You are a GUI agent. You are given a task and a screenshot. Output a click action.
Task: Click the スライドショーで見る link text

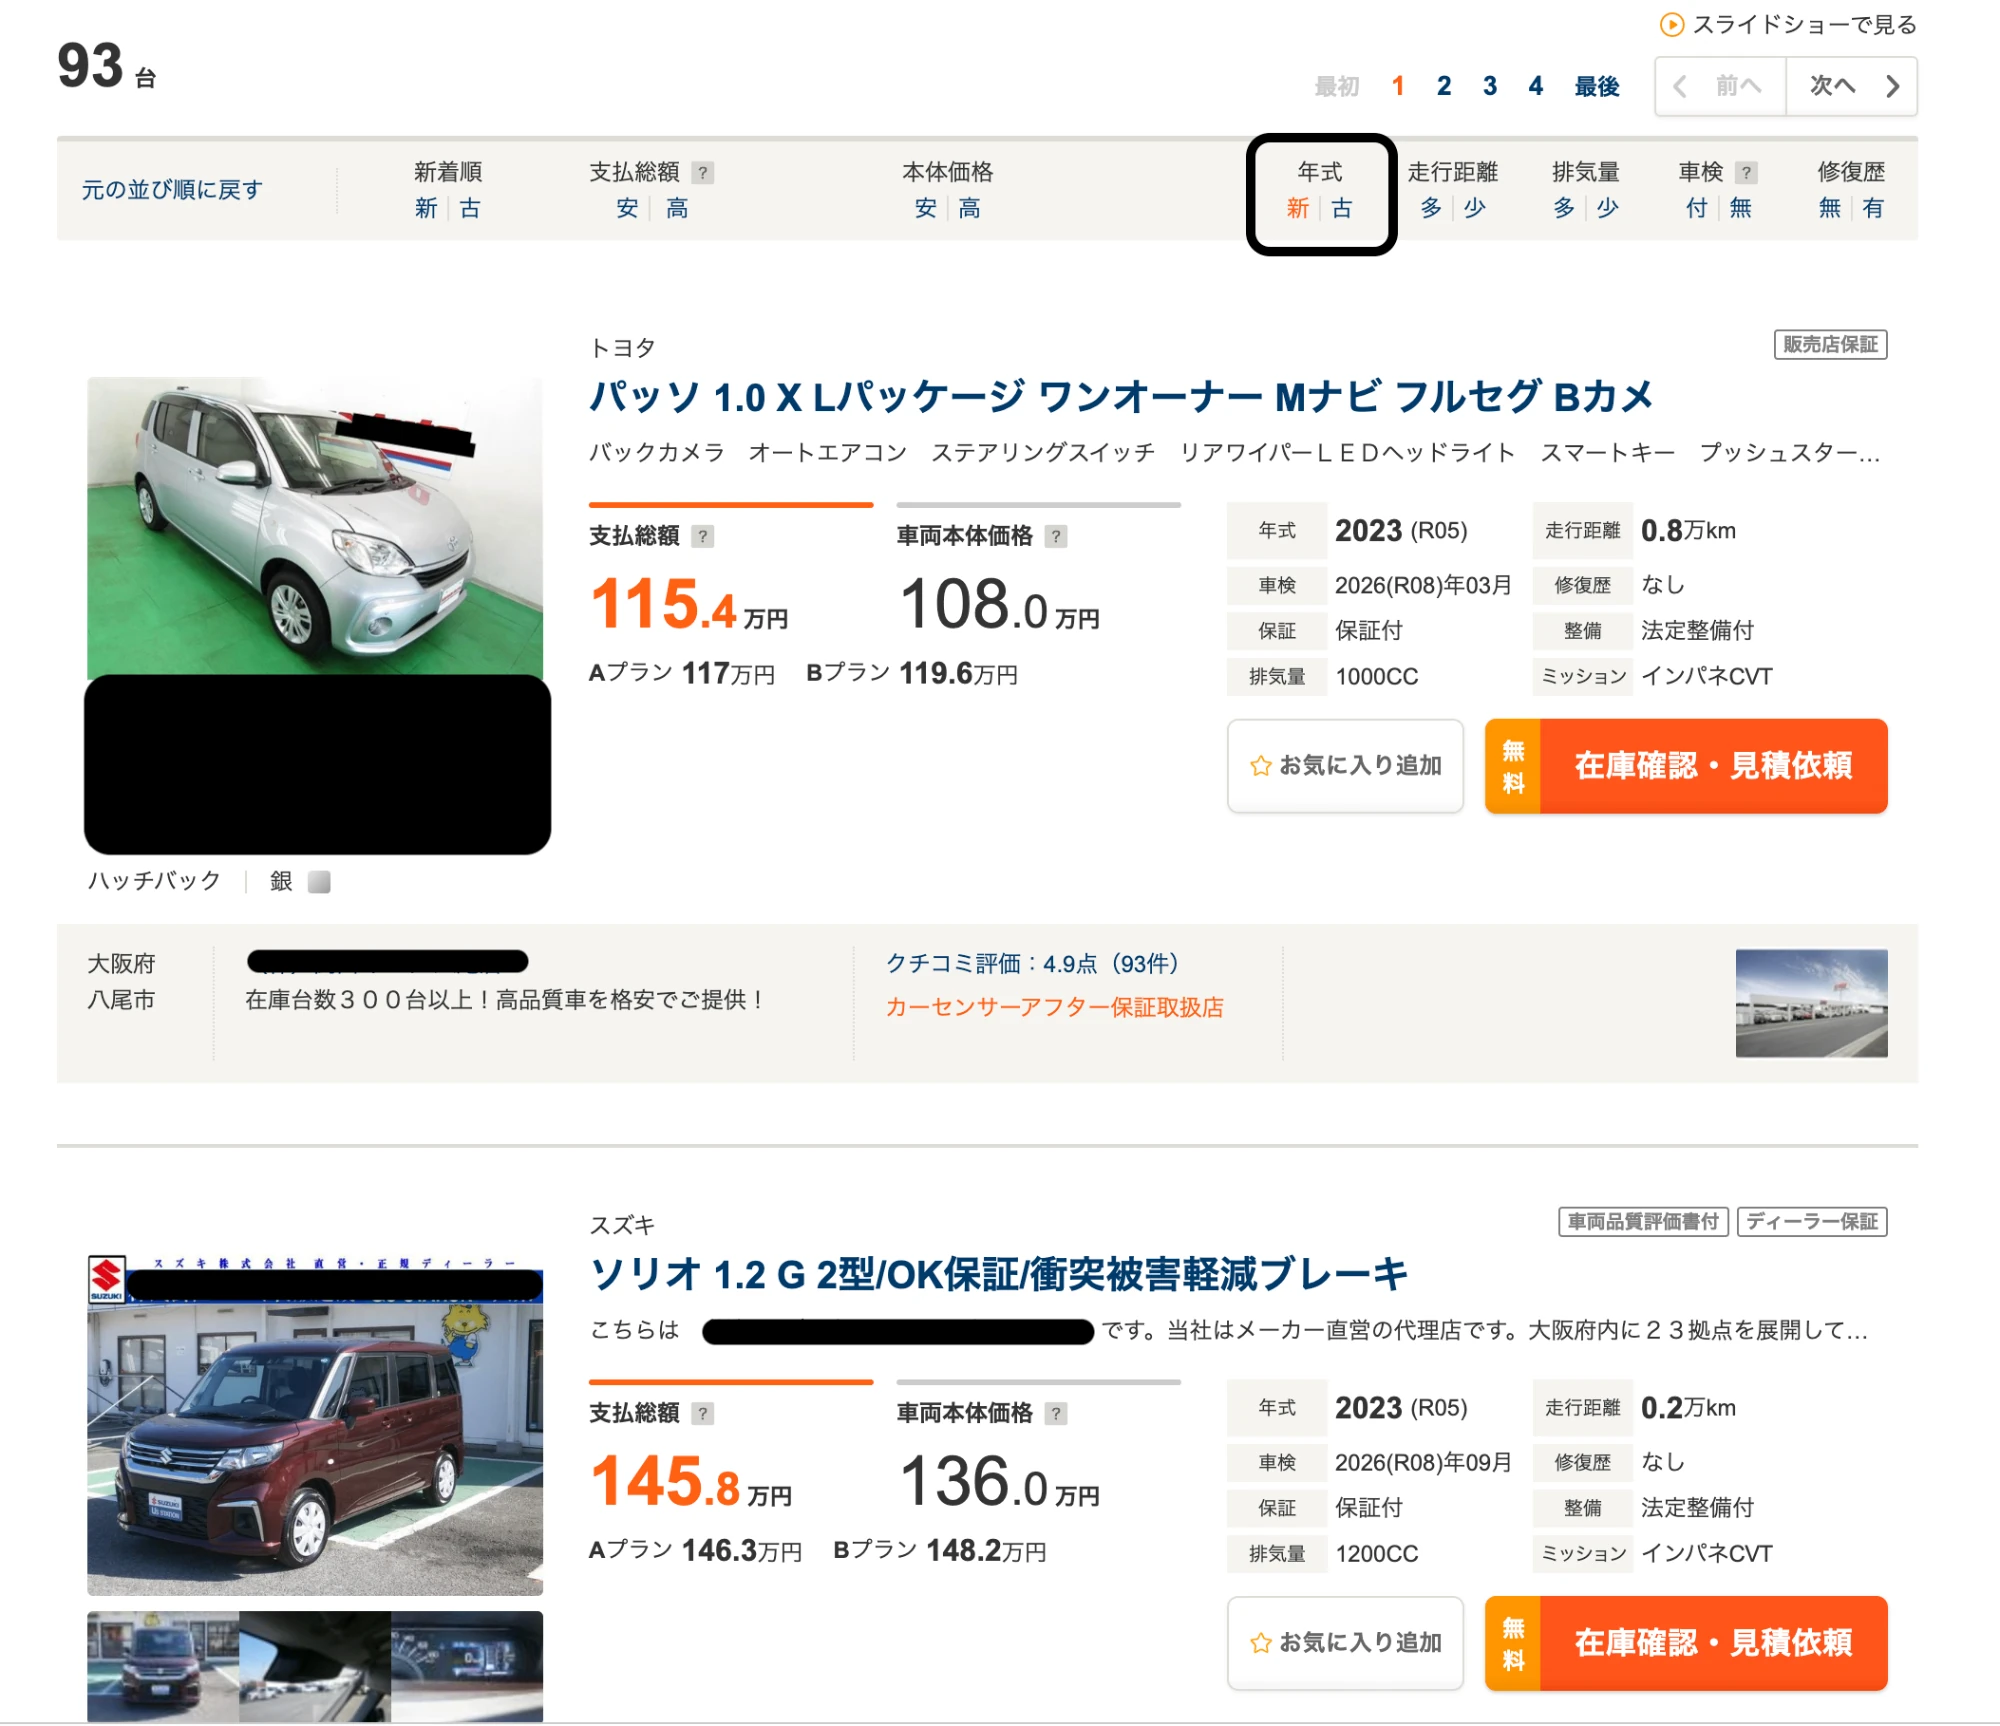click(x=1804, y=25)
